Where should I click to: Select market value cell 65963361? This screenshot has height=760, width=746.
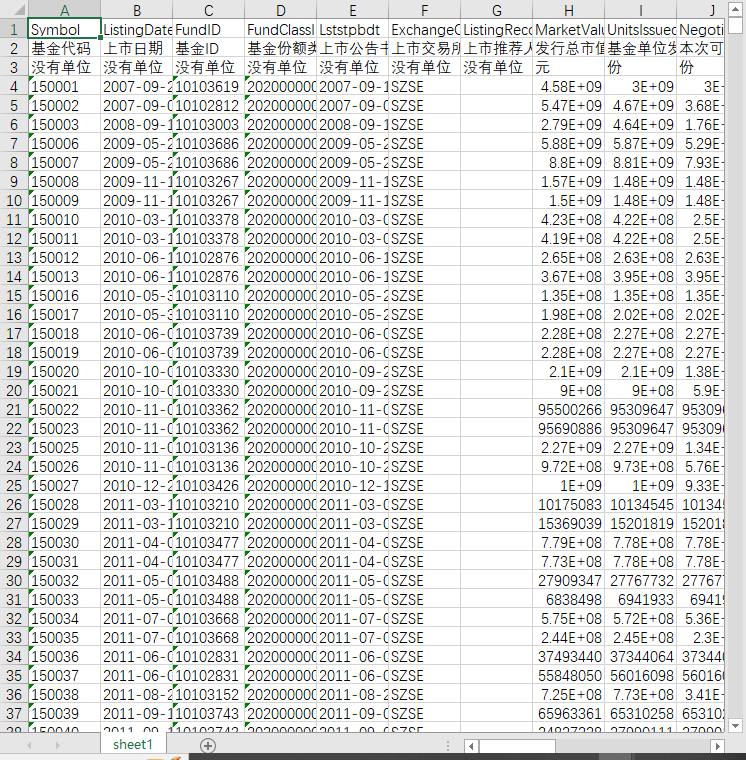coord(569,713)
